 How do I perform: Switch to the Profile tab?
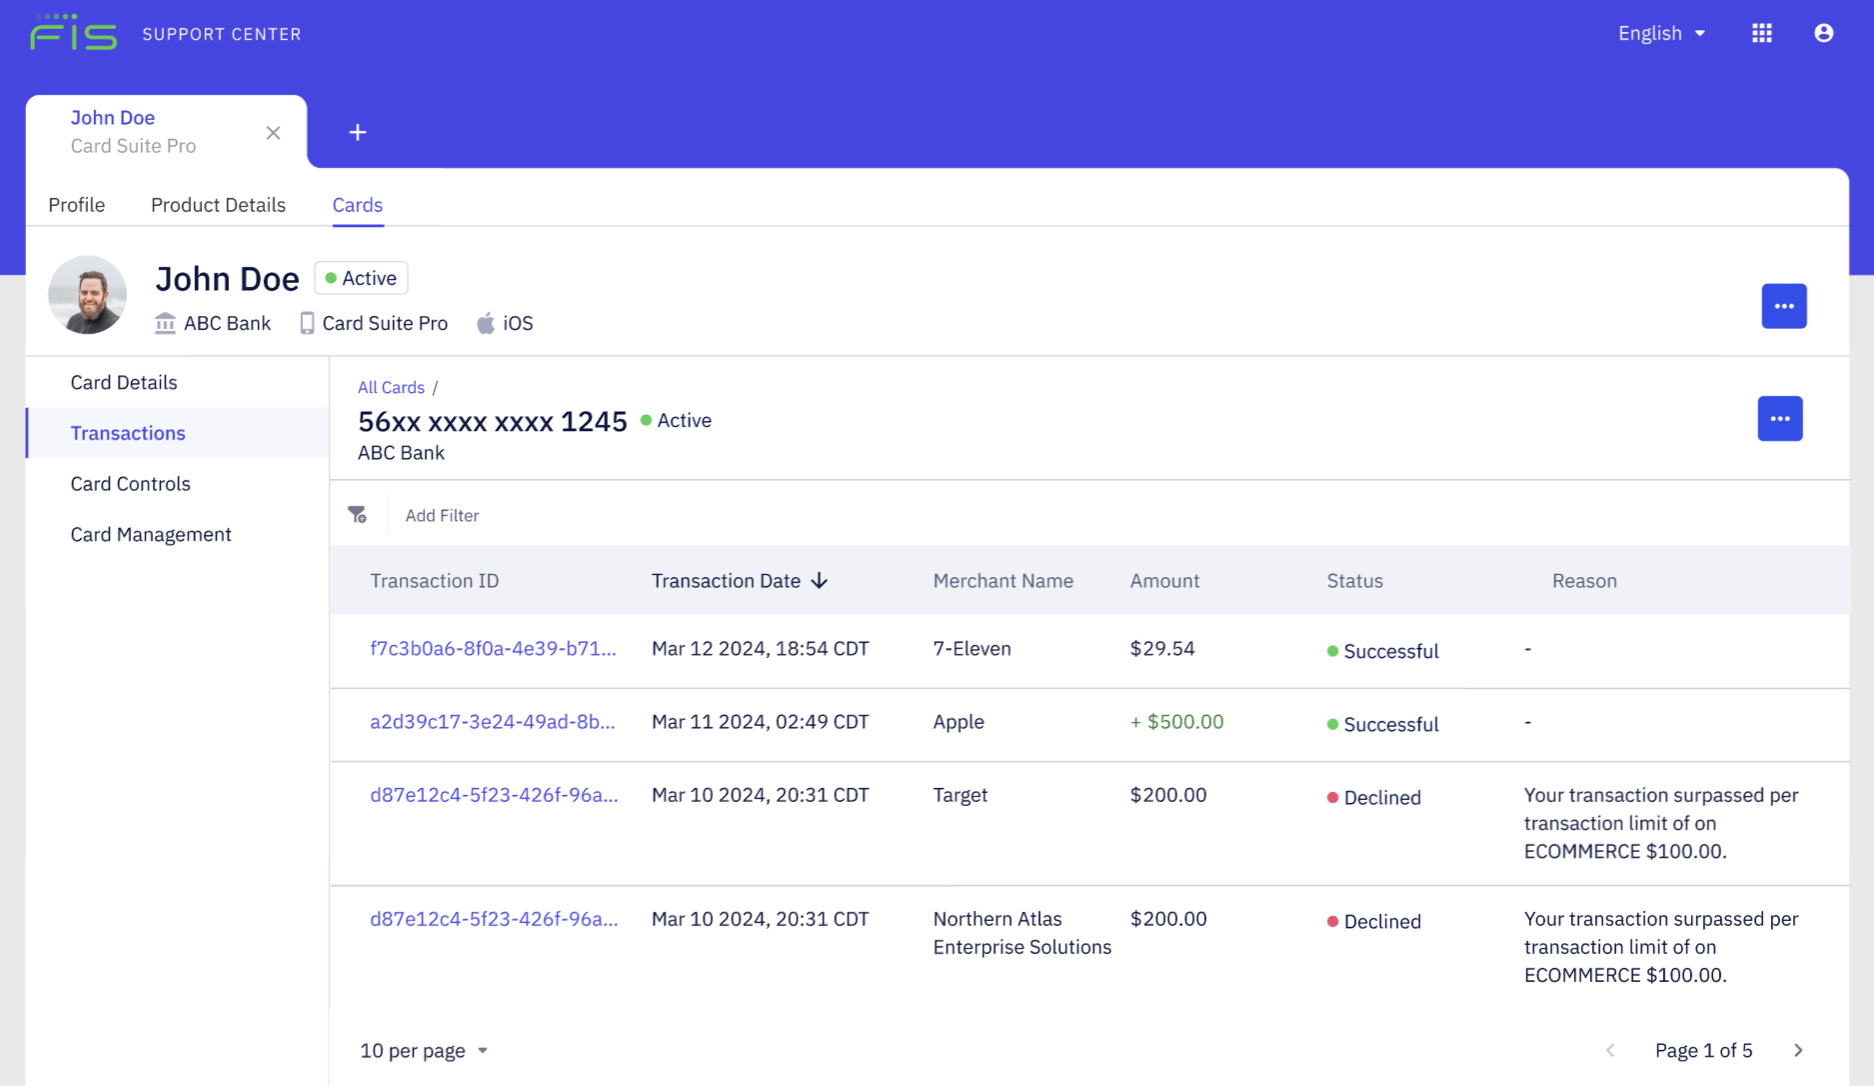(x=76, y=205)
